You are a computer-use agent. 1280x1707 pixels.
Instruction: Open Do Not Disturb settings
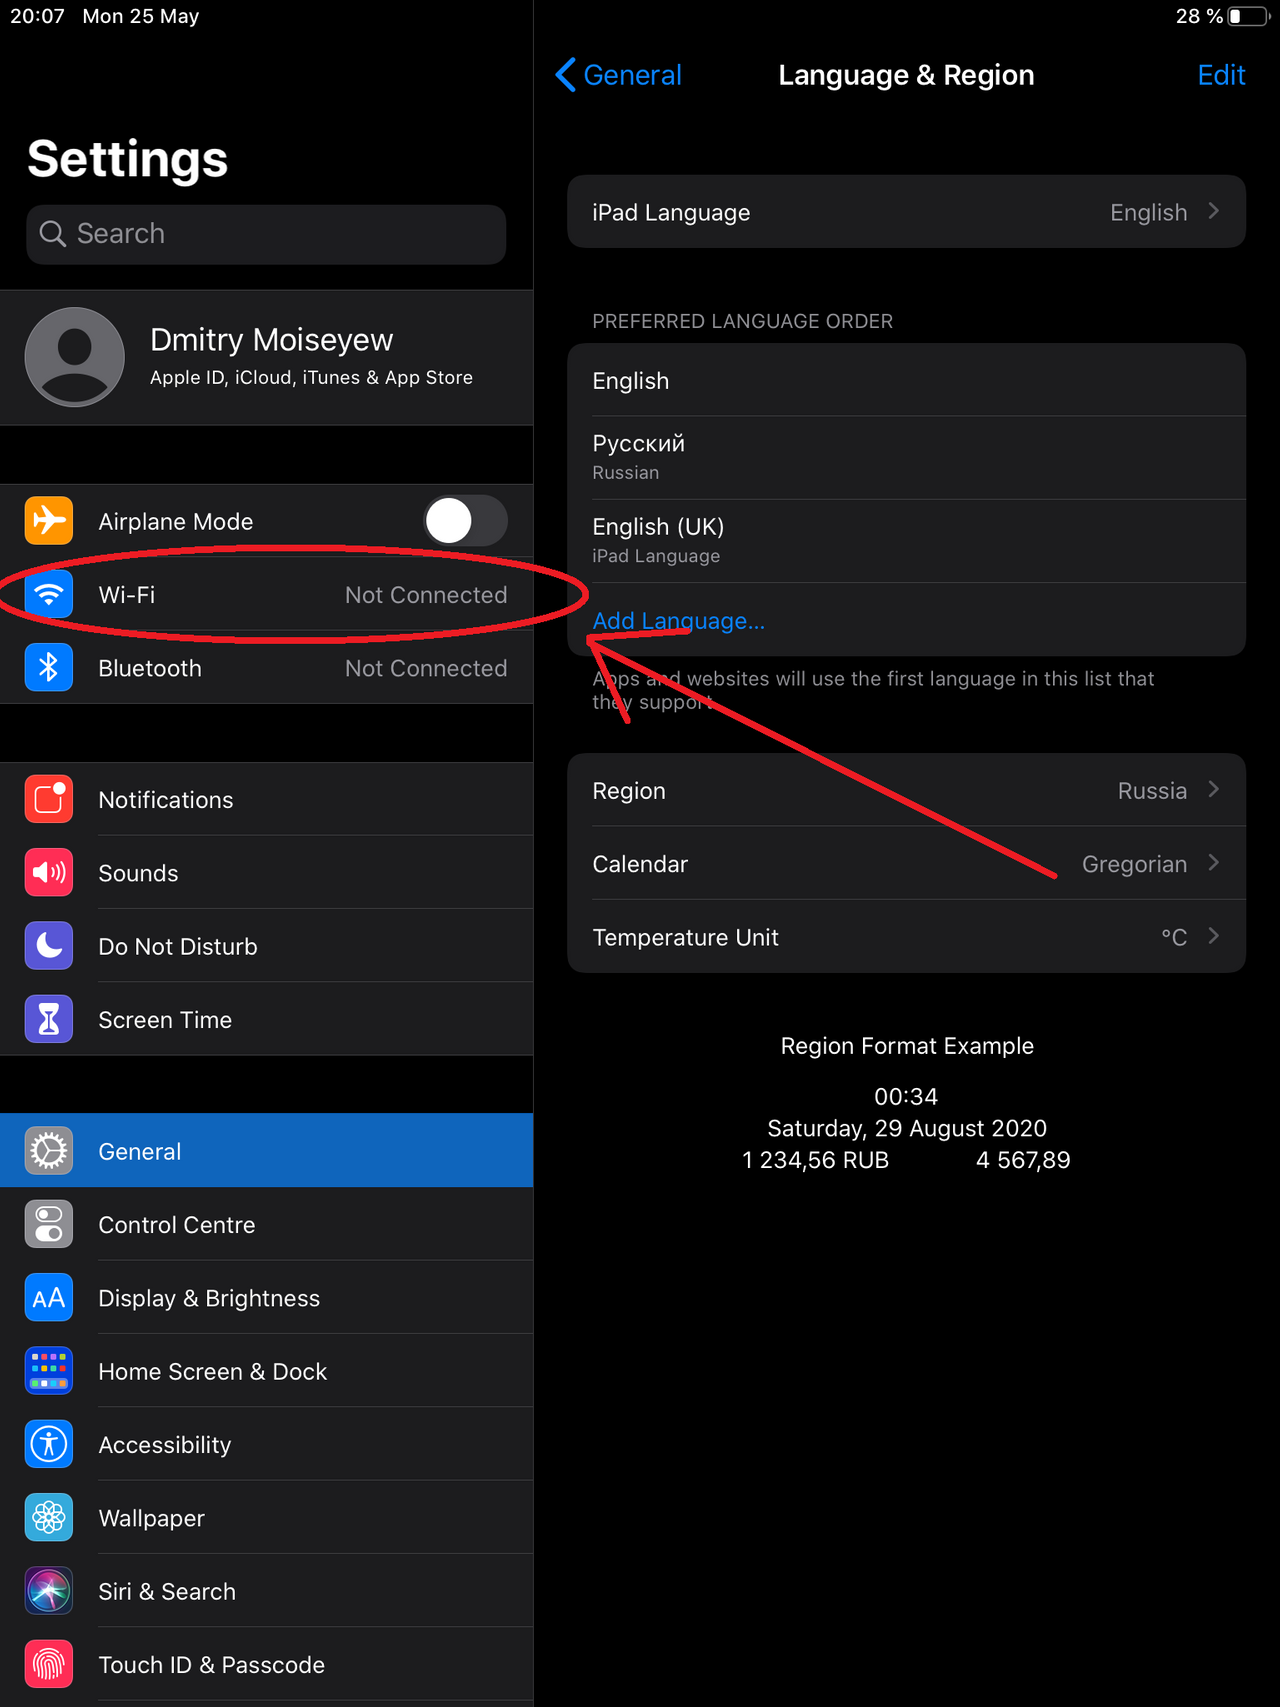tap(267, 946)
